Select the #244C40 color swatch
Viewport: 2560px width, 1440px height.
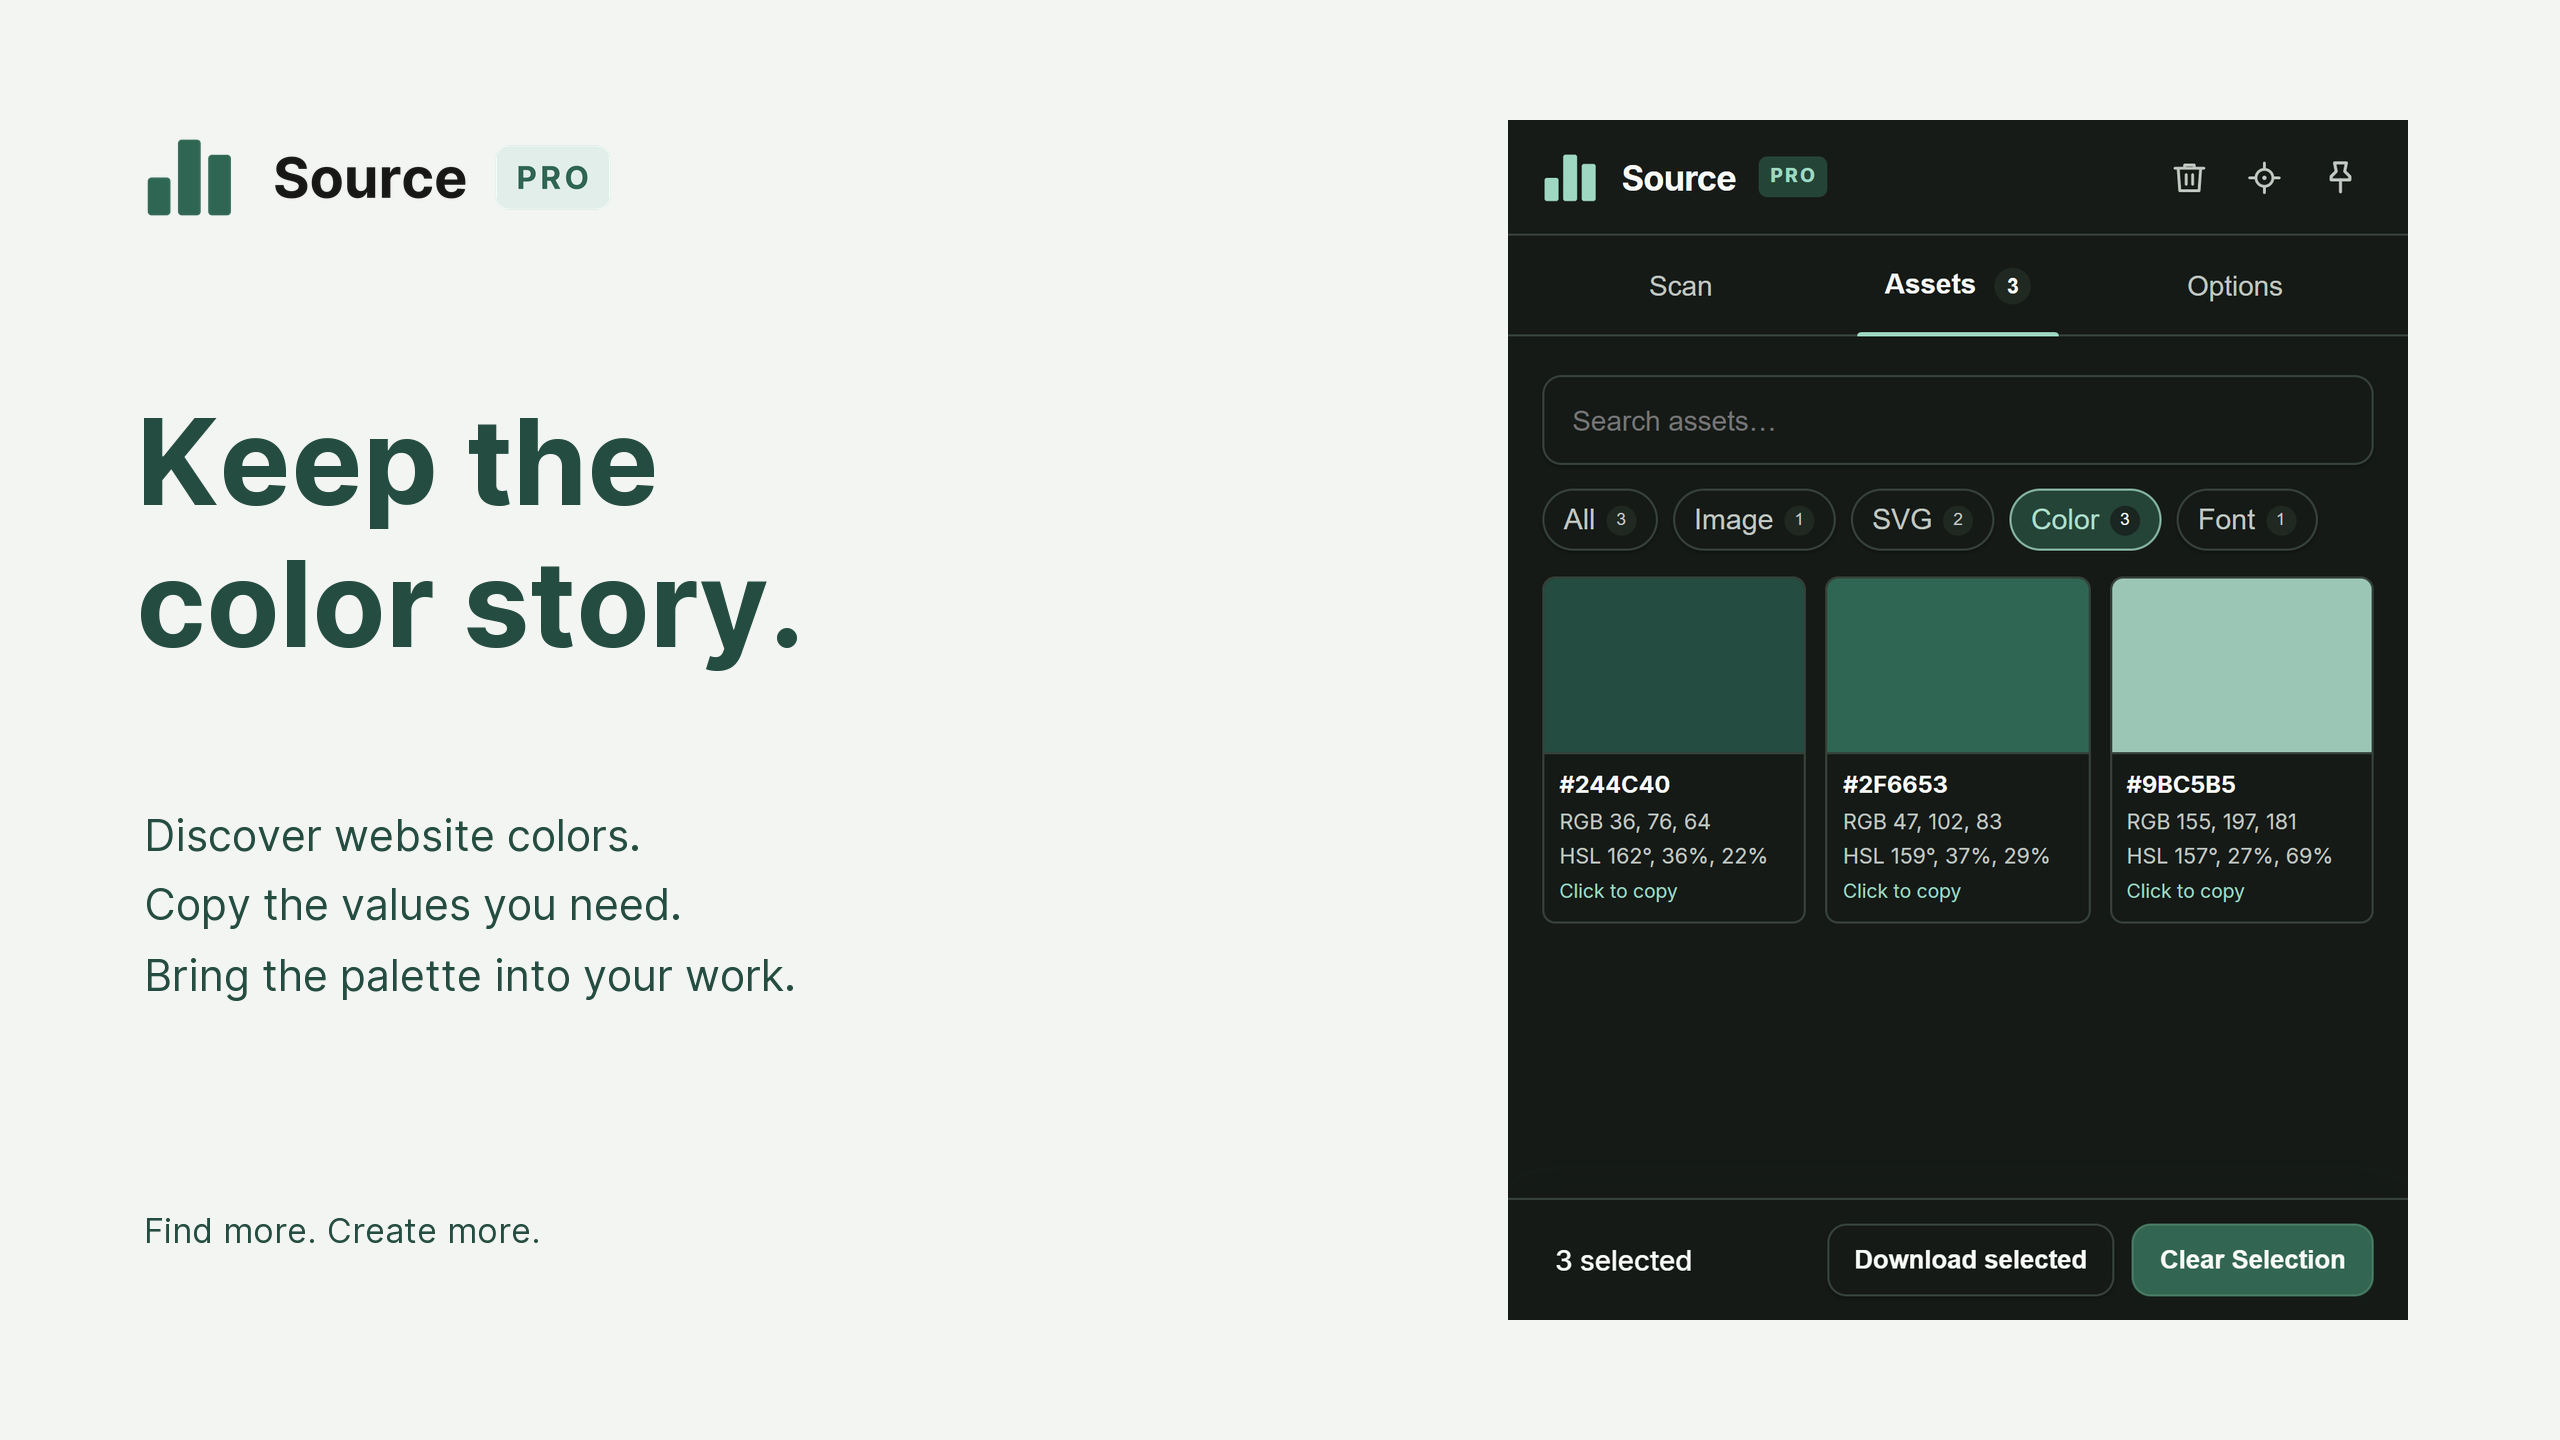coord(1674,666)
